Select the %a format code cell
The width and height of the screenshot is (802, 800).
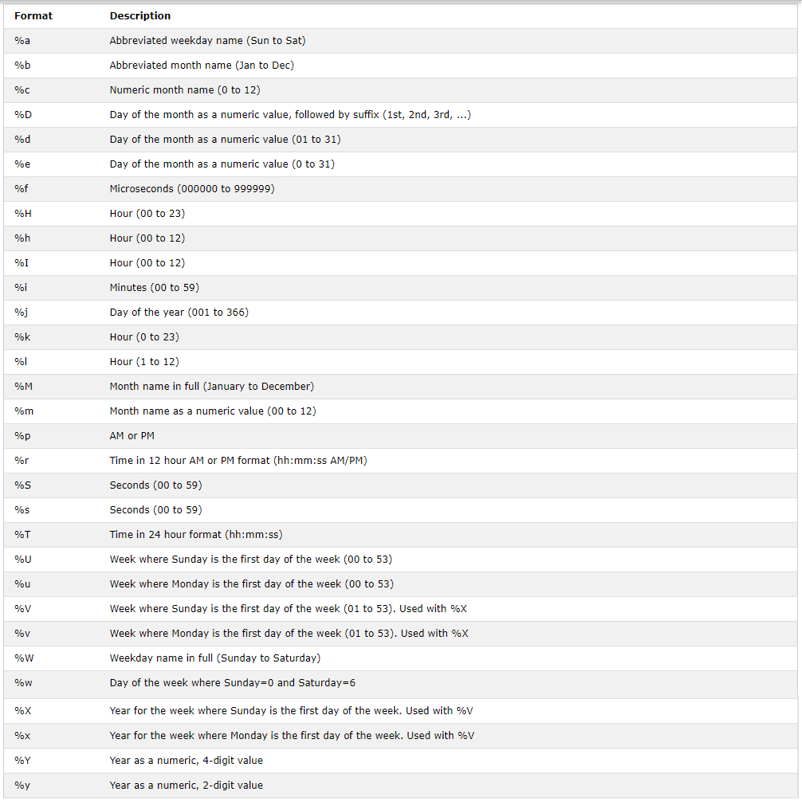pos(22,41)
